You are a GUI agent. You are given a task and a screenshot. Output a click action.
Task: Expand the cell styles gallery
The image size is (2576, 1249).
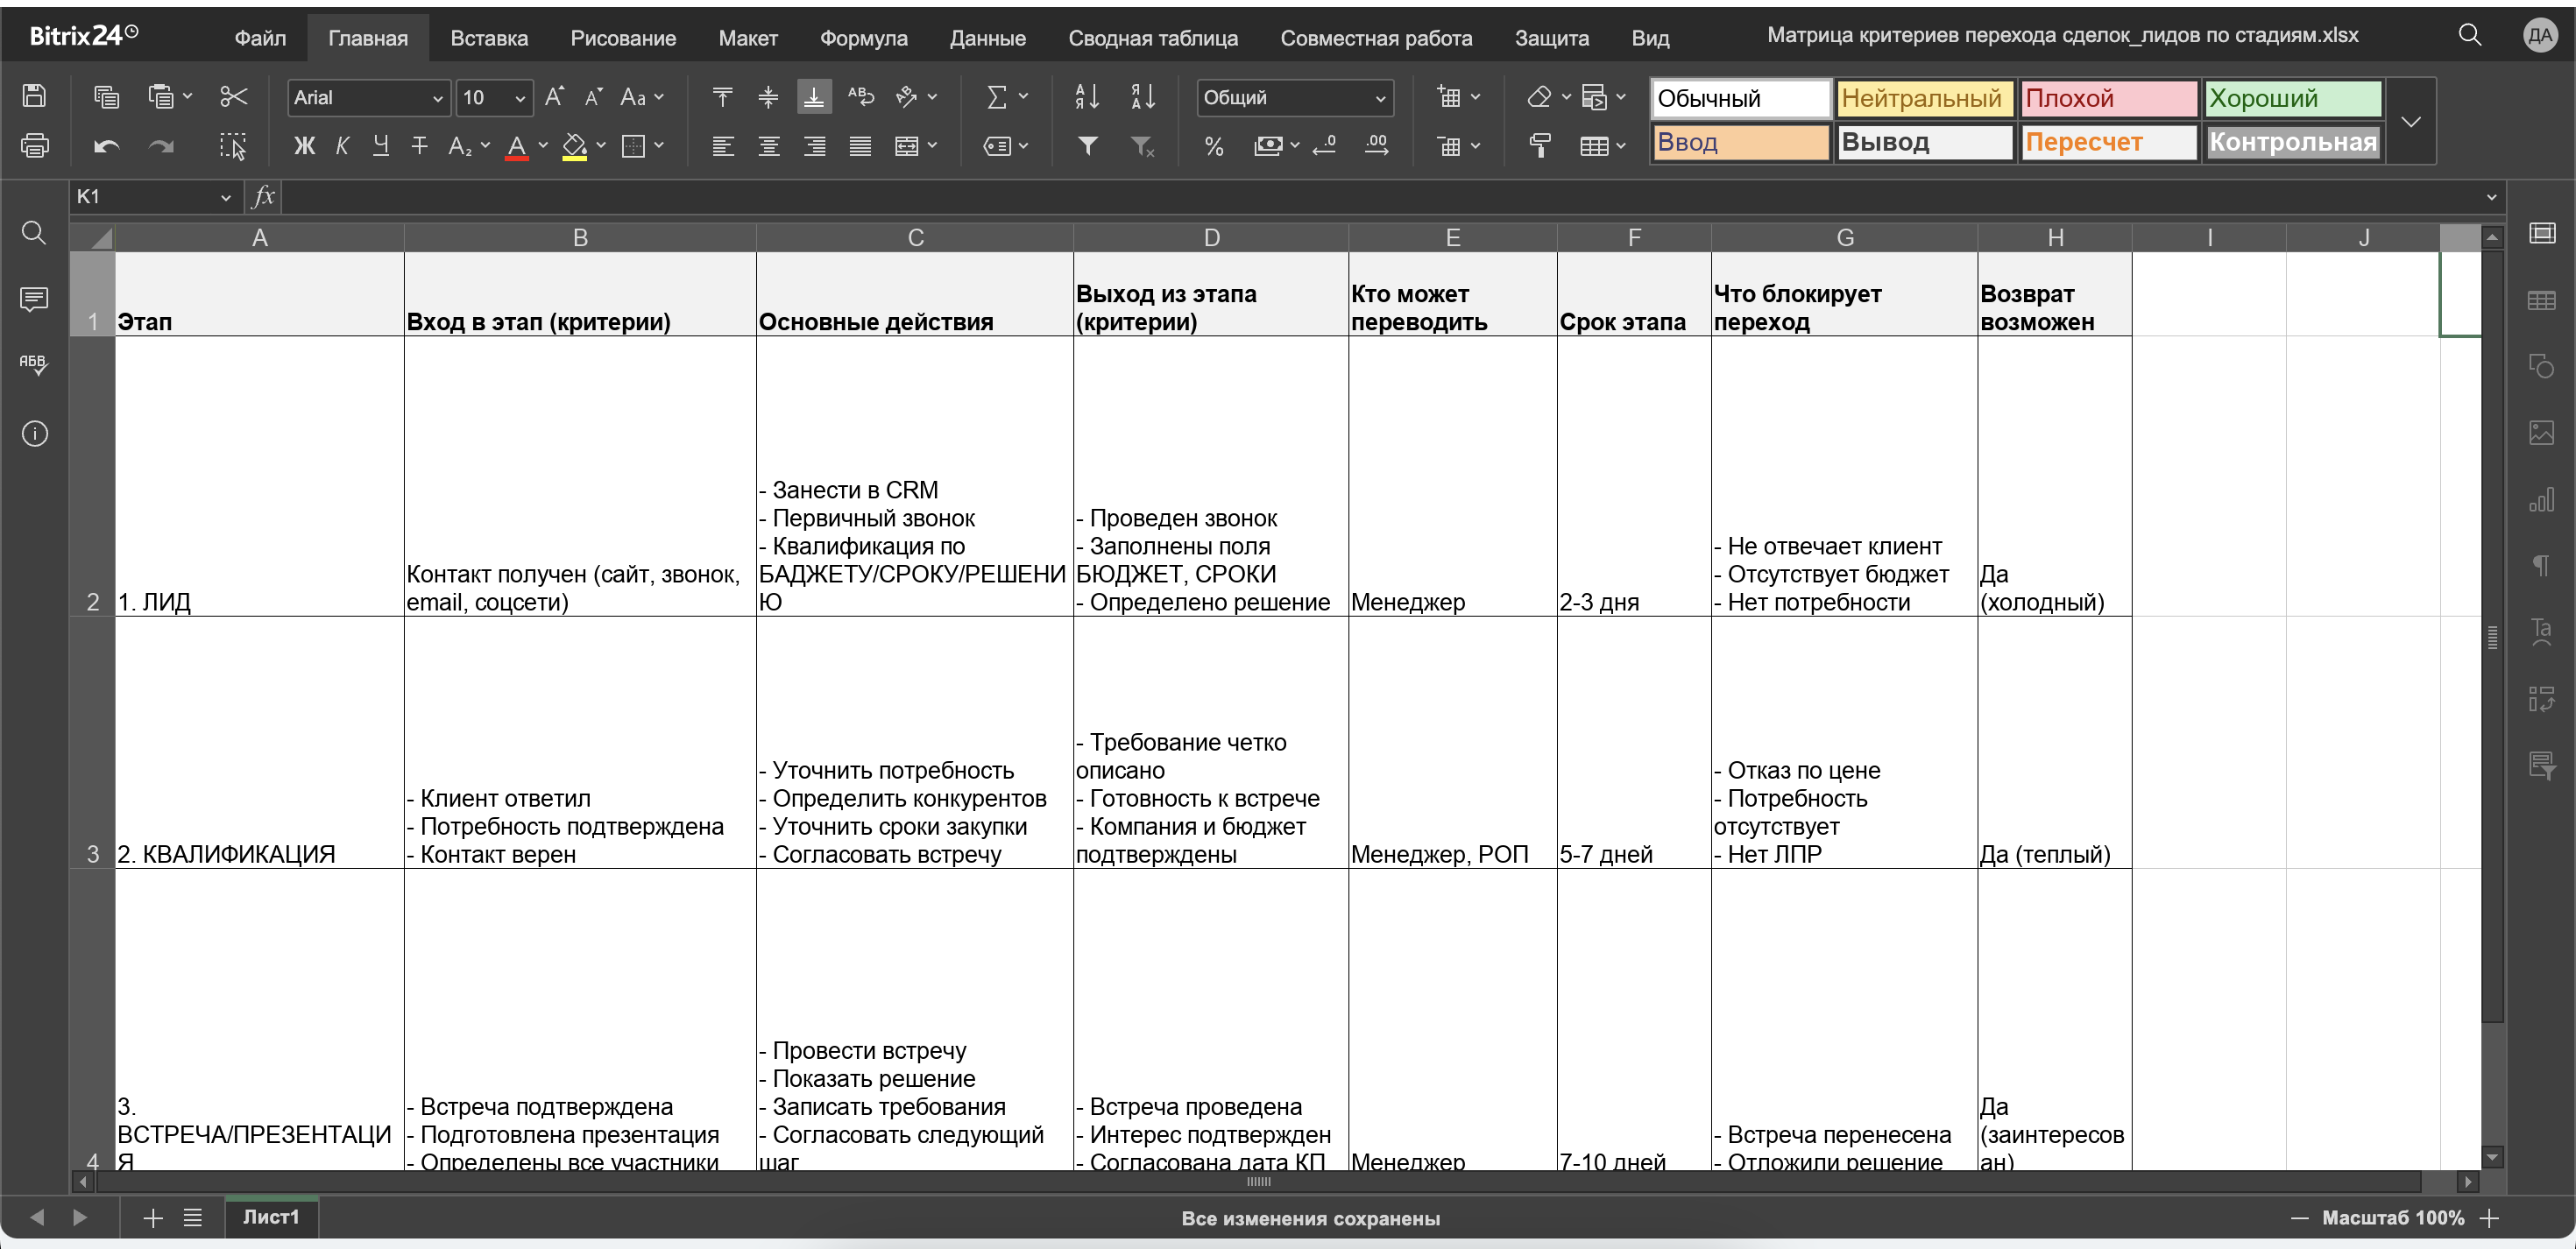(x=2411, y=121)
